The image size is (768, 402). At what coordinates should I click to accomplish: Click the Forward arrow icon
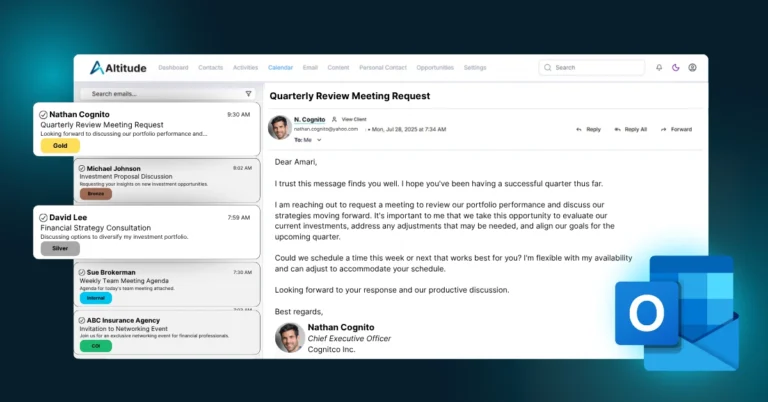coord(663,129)
